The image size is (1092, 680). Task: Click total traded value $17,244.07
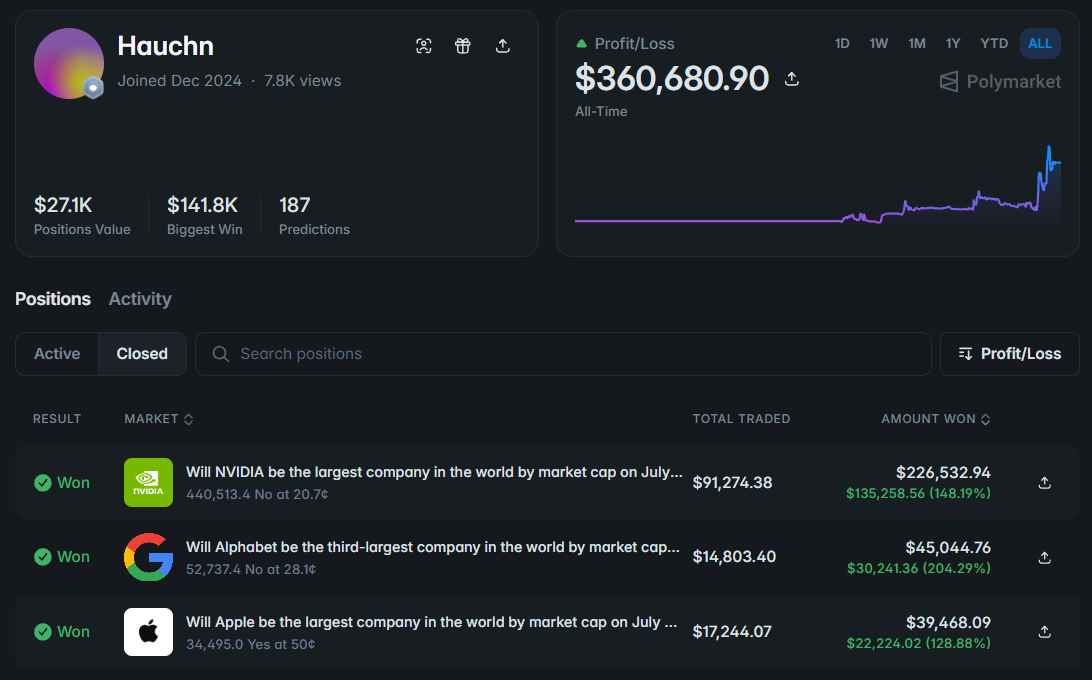732,632
